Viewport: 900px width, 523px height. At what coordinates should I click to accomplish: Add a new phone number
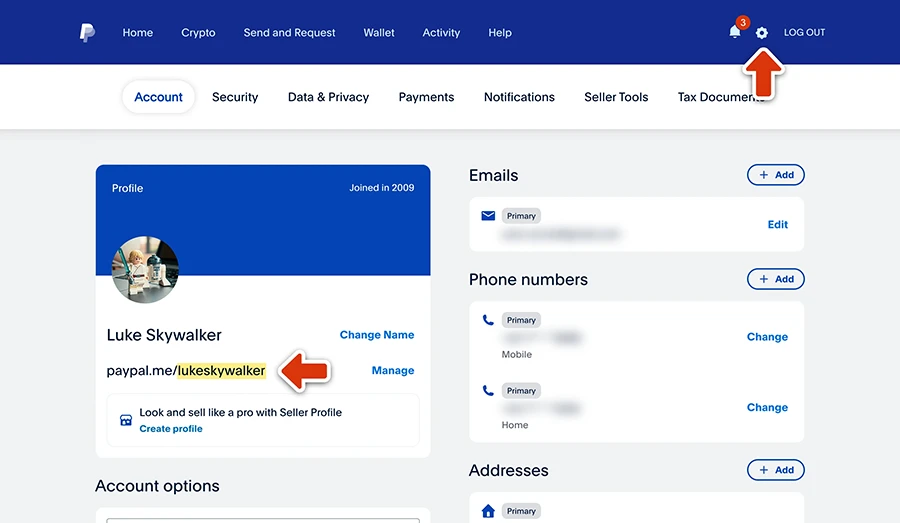click(x=775, y=279)
